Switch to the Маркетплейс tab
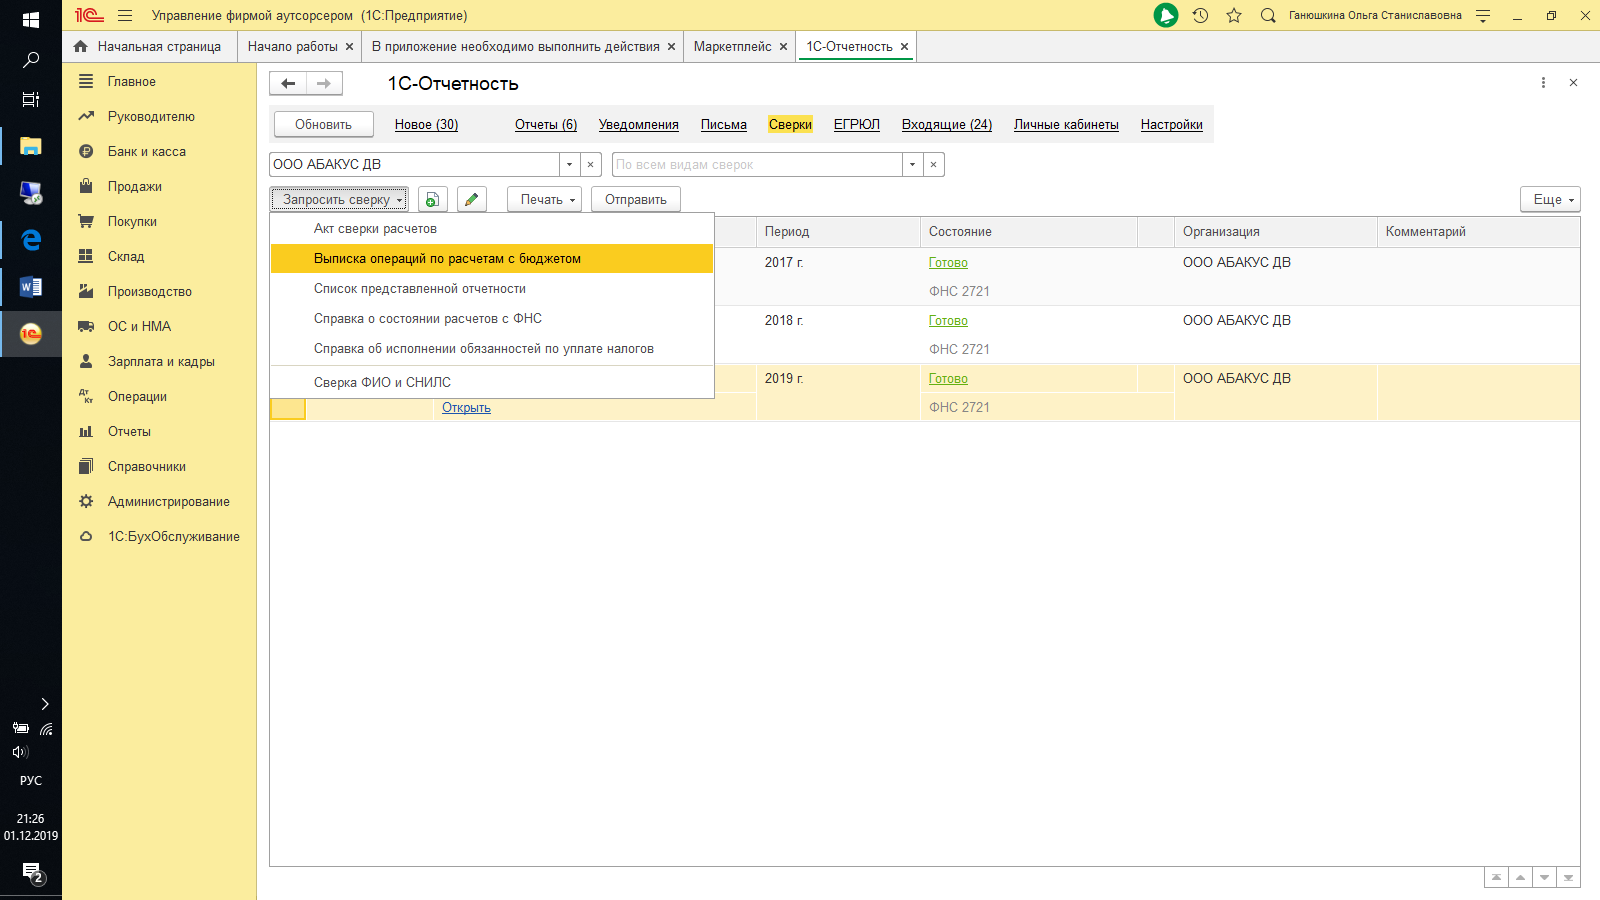Image resolution: width=1600 pixels, height=900 pixels. (732, 47)
